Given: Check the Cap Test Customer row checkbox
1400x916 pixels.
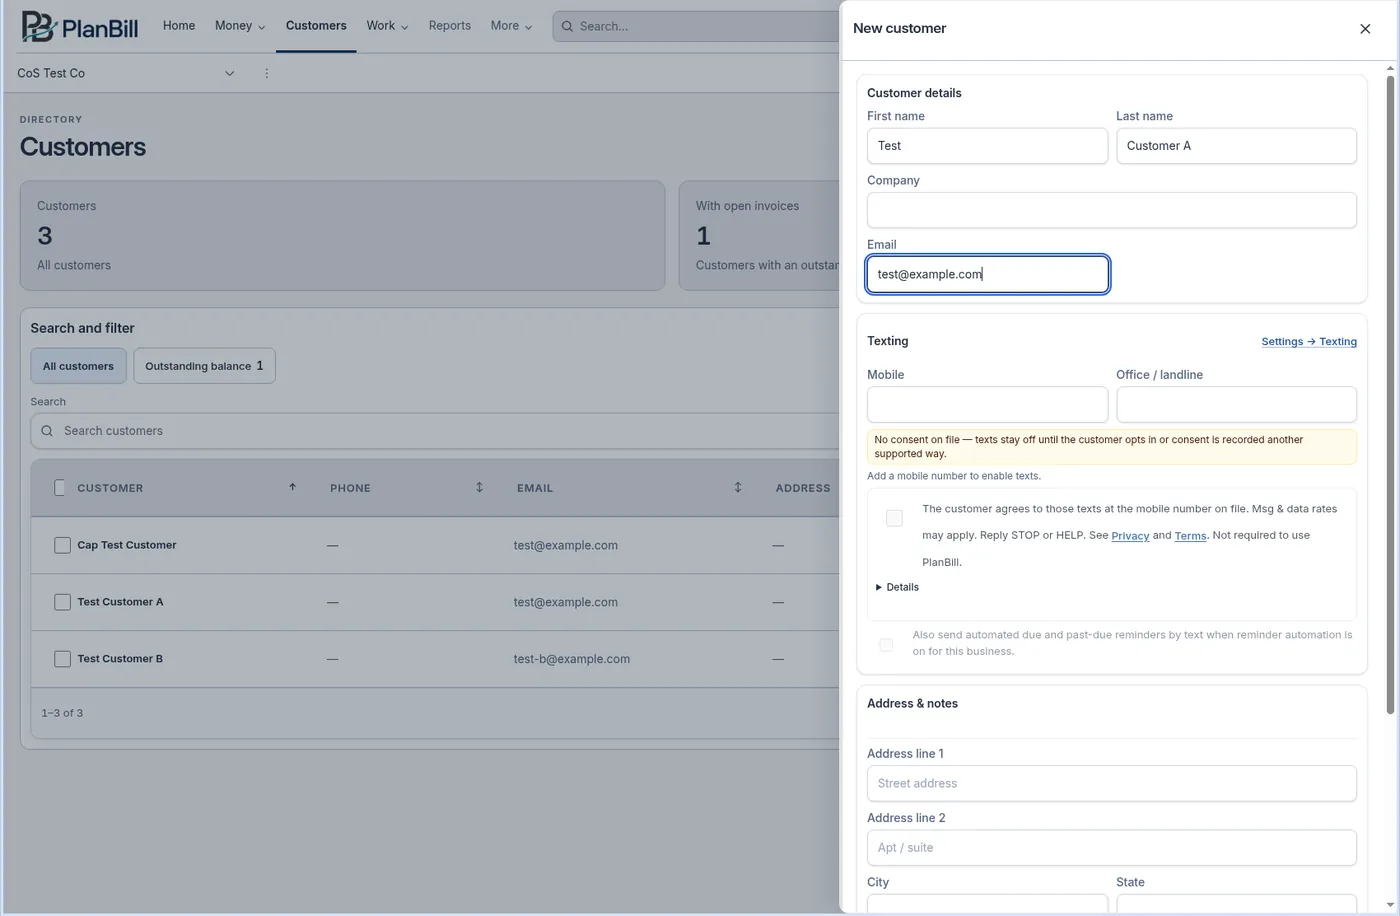Looking at the screenshot, I should click(62, 545).
